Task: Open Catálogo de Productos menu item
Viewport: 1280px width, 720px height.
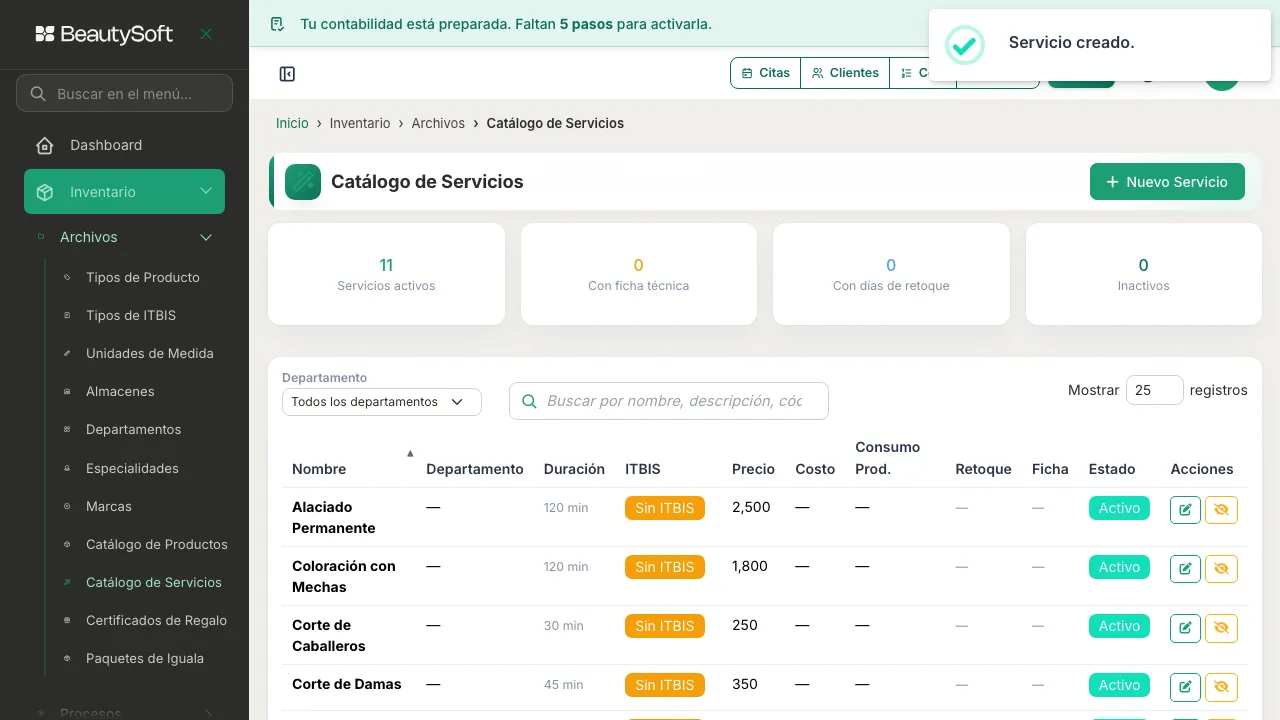Action: [157, 544]
